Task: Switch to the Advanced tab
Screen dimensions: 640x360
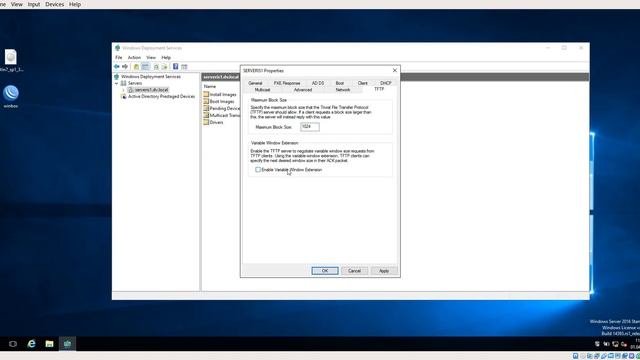Action: tap(303, 89)
